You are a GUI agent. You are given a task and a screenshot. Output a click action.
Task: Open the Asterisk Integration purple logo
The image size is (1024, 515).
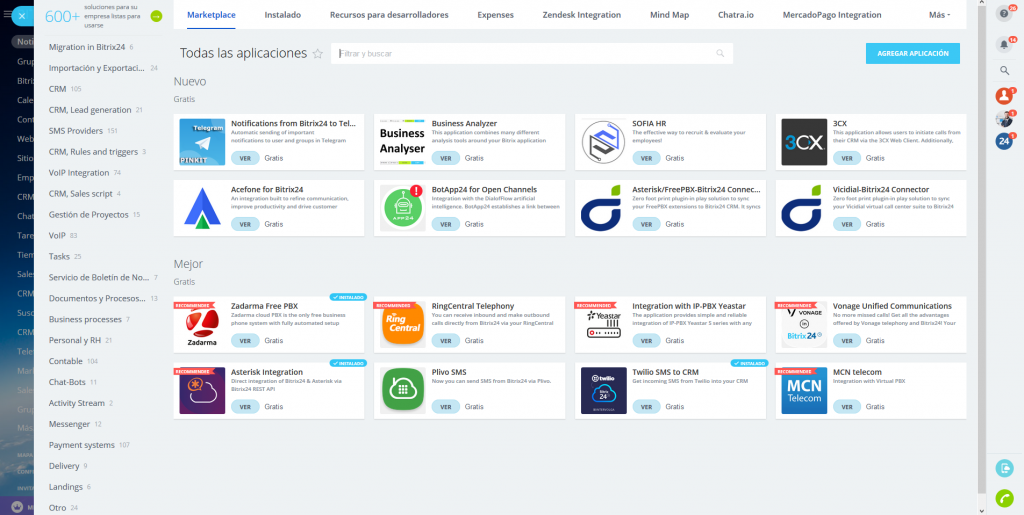(202, 390)
